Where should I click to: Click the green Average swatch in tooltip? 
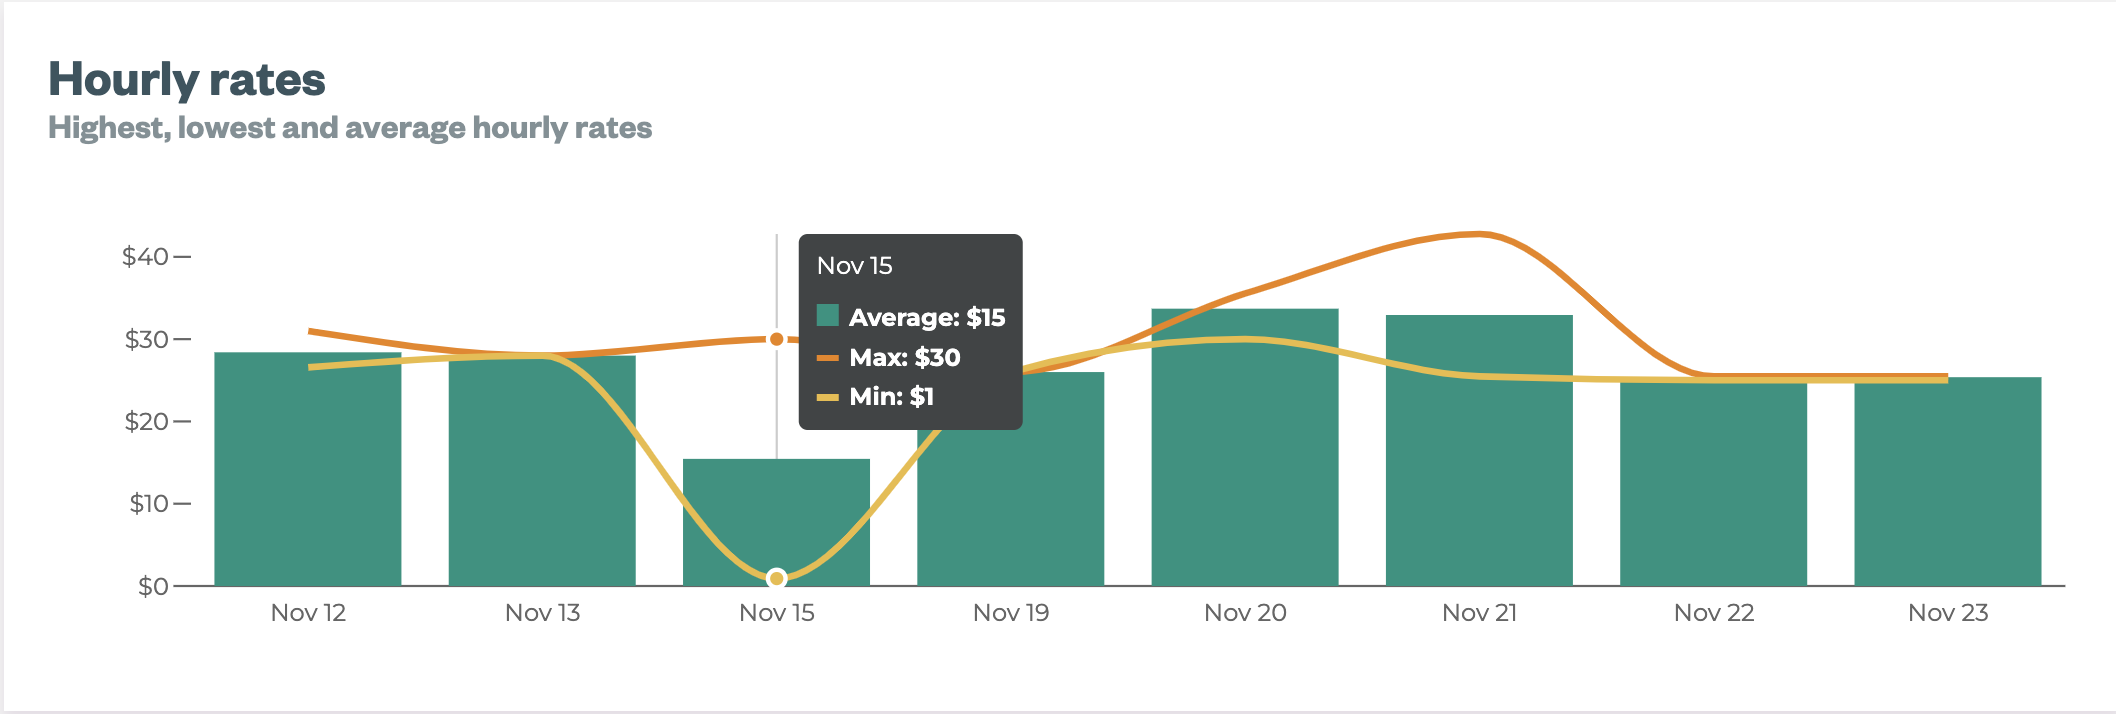827,316
